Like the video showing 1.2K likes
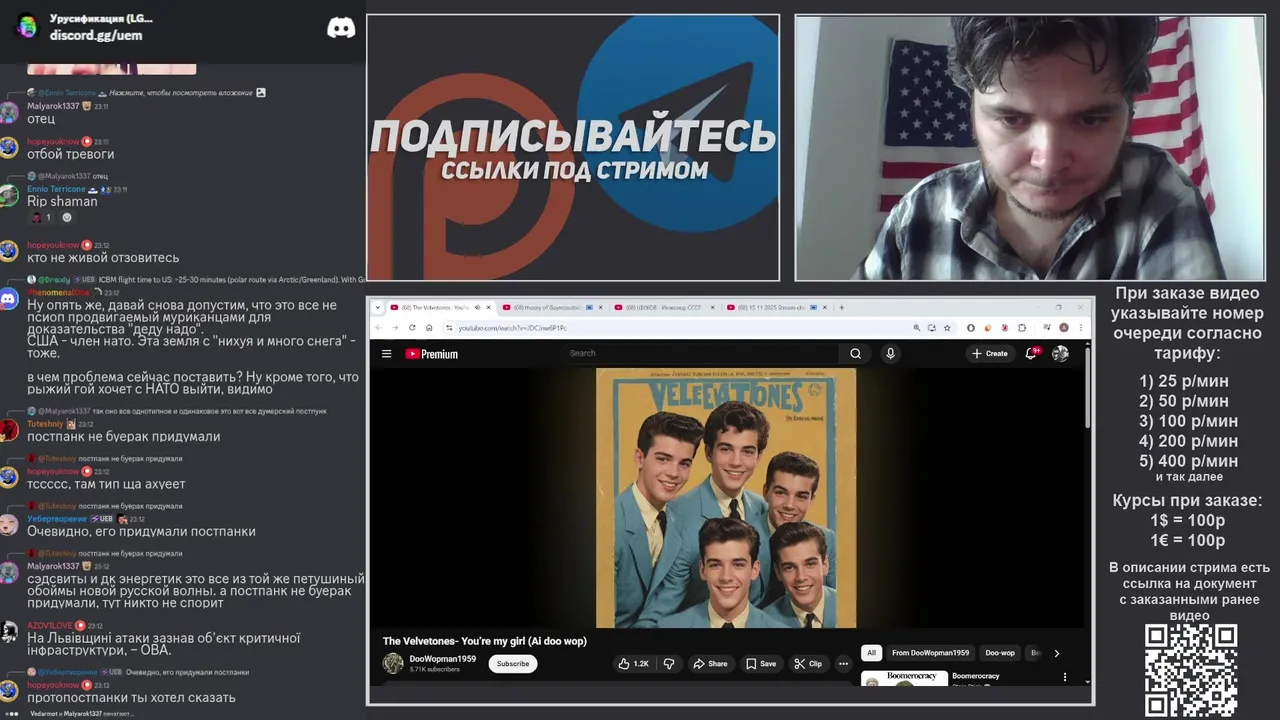This screenshot has height=720, width=1280. pyautogui.click(x=633, y=663)
